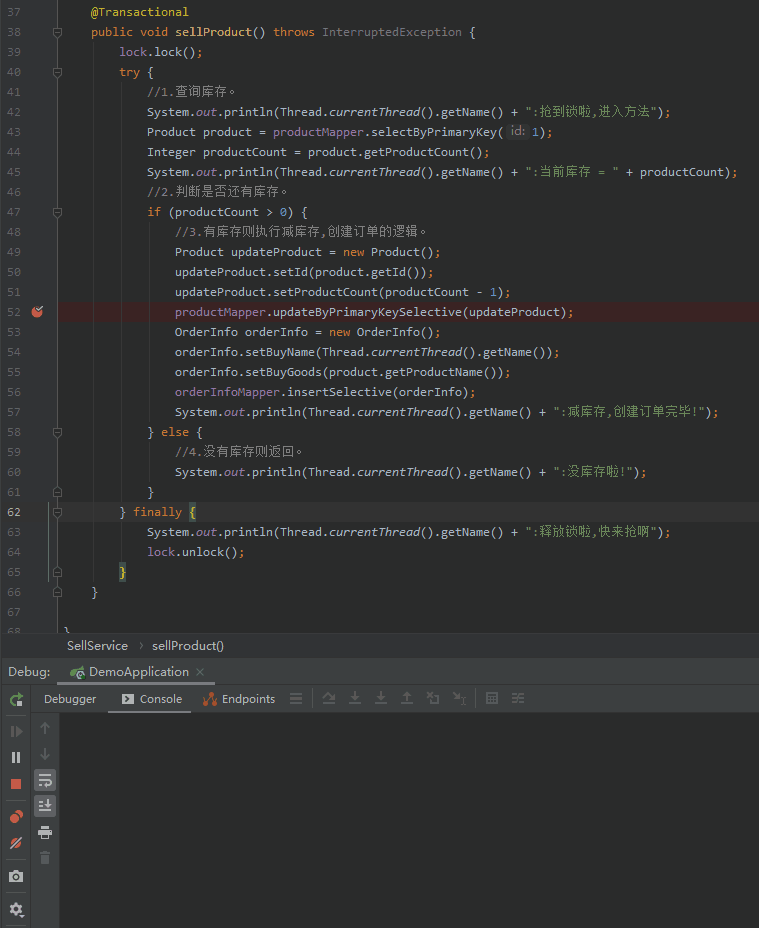Open Evaluate Expression calculator
Screen dimensions: 759x928
(x=491, y=699)
